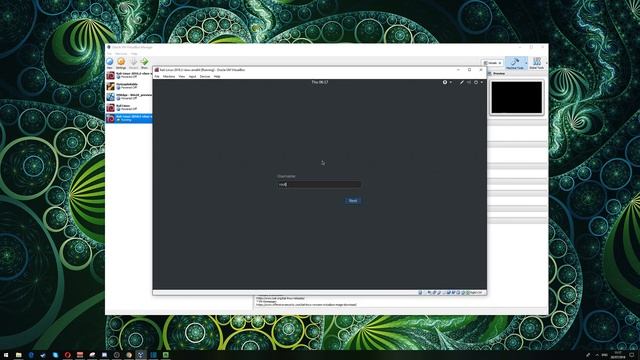Image resolution: width=640 pixels, height=360 pixels.
Task: Open Help menu in VirtualBox Manager window
Action: tap(134, 53)
